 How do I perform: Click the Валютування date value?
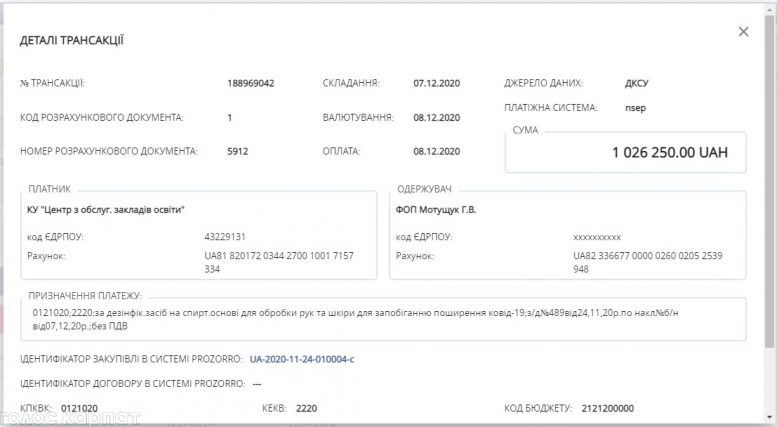436,117
